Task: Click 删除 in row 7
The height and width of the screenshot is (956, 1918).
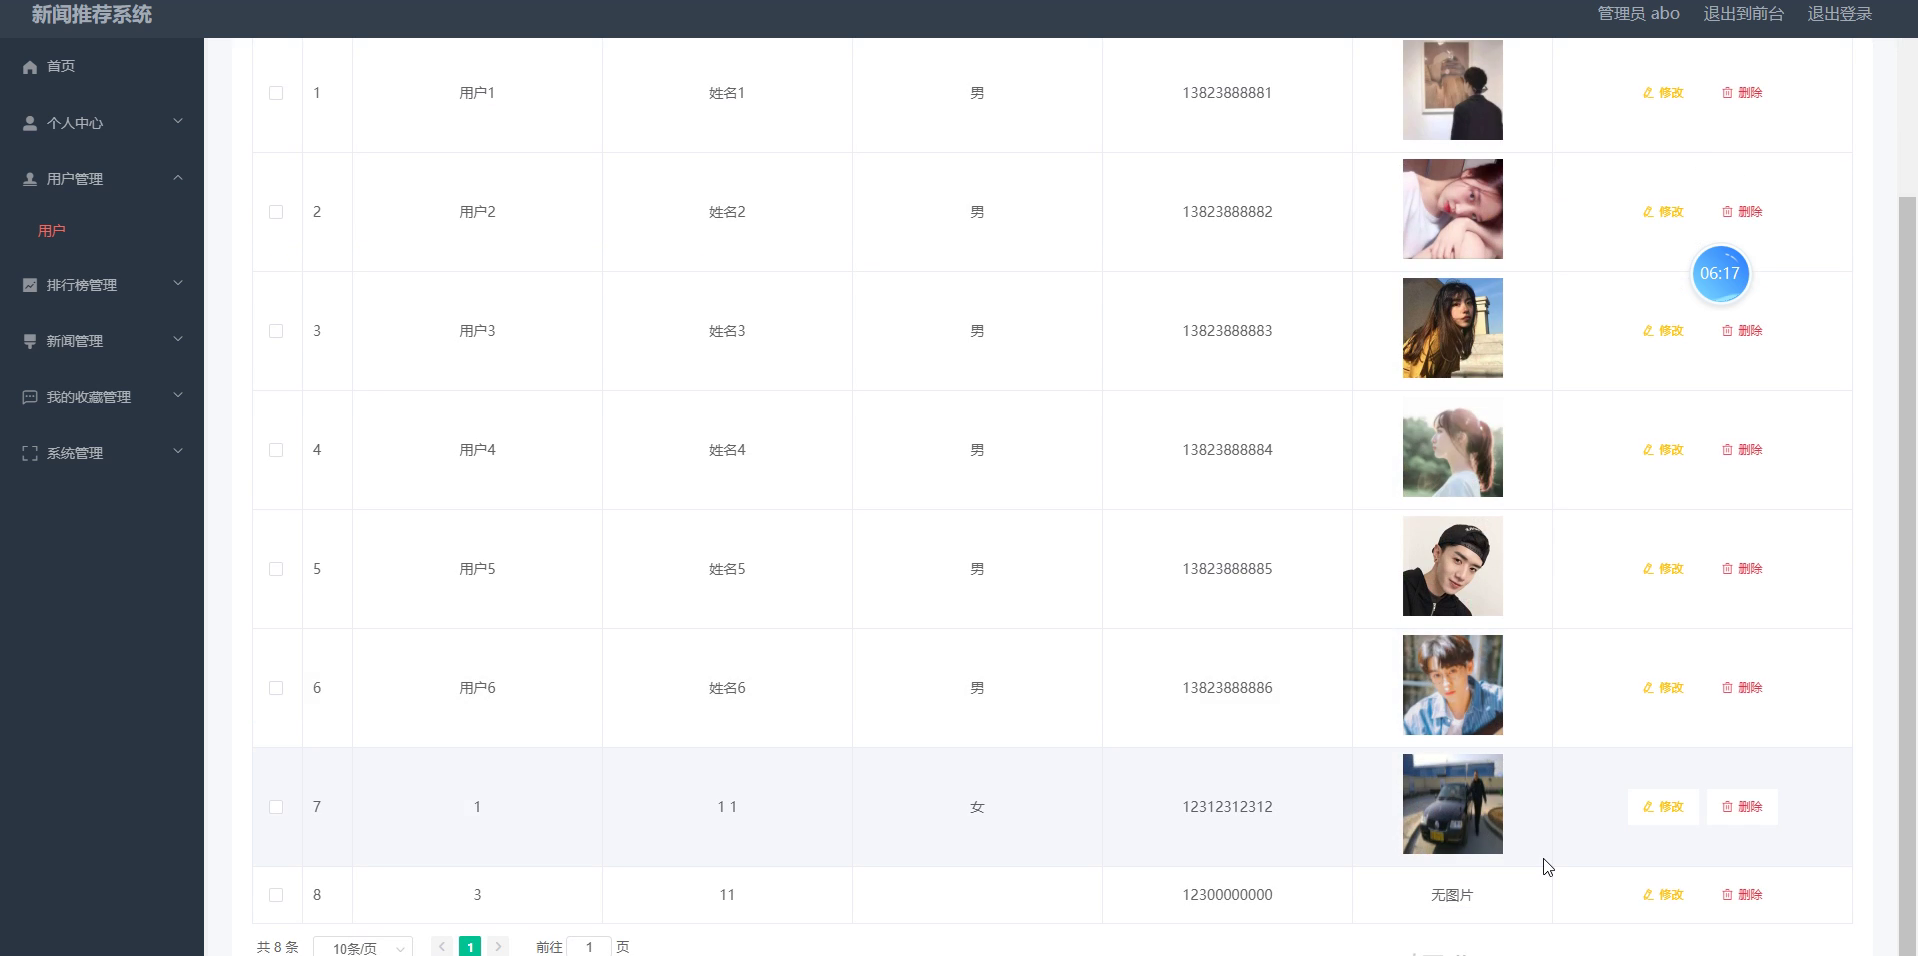Action: pyautogui.click(x=1742, y=807)
